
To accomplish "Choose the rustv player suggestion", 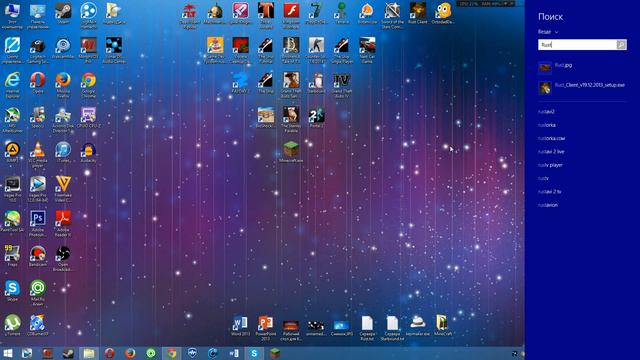I will pos(550,165).
